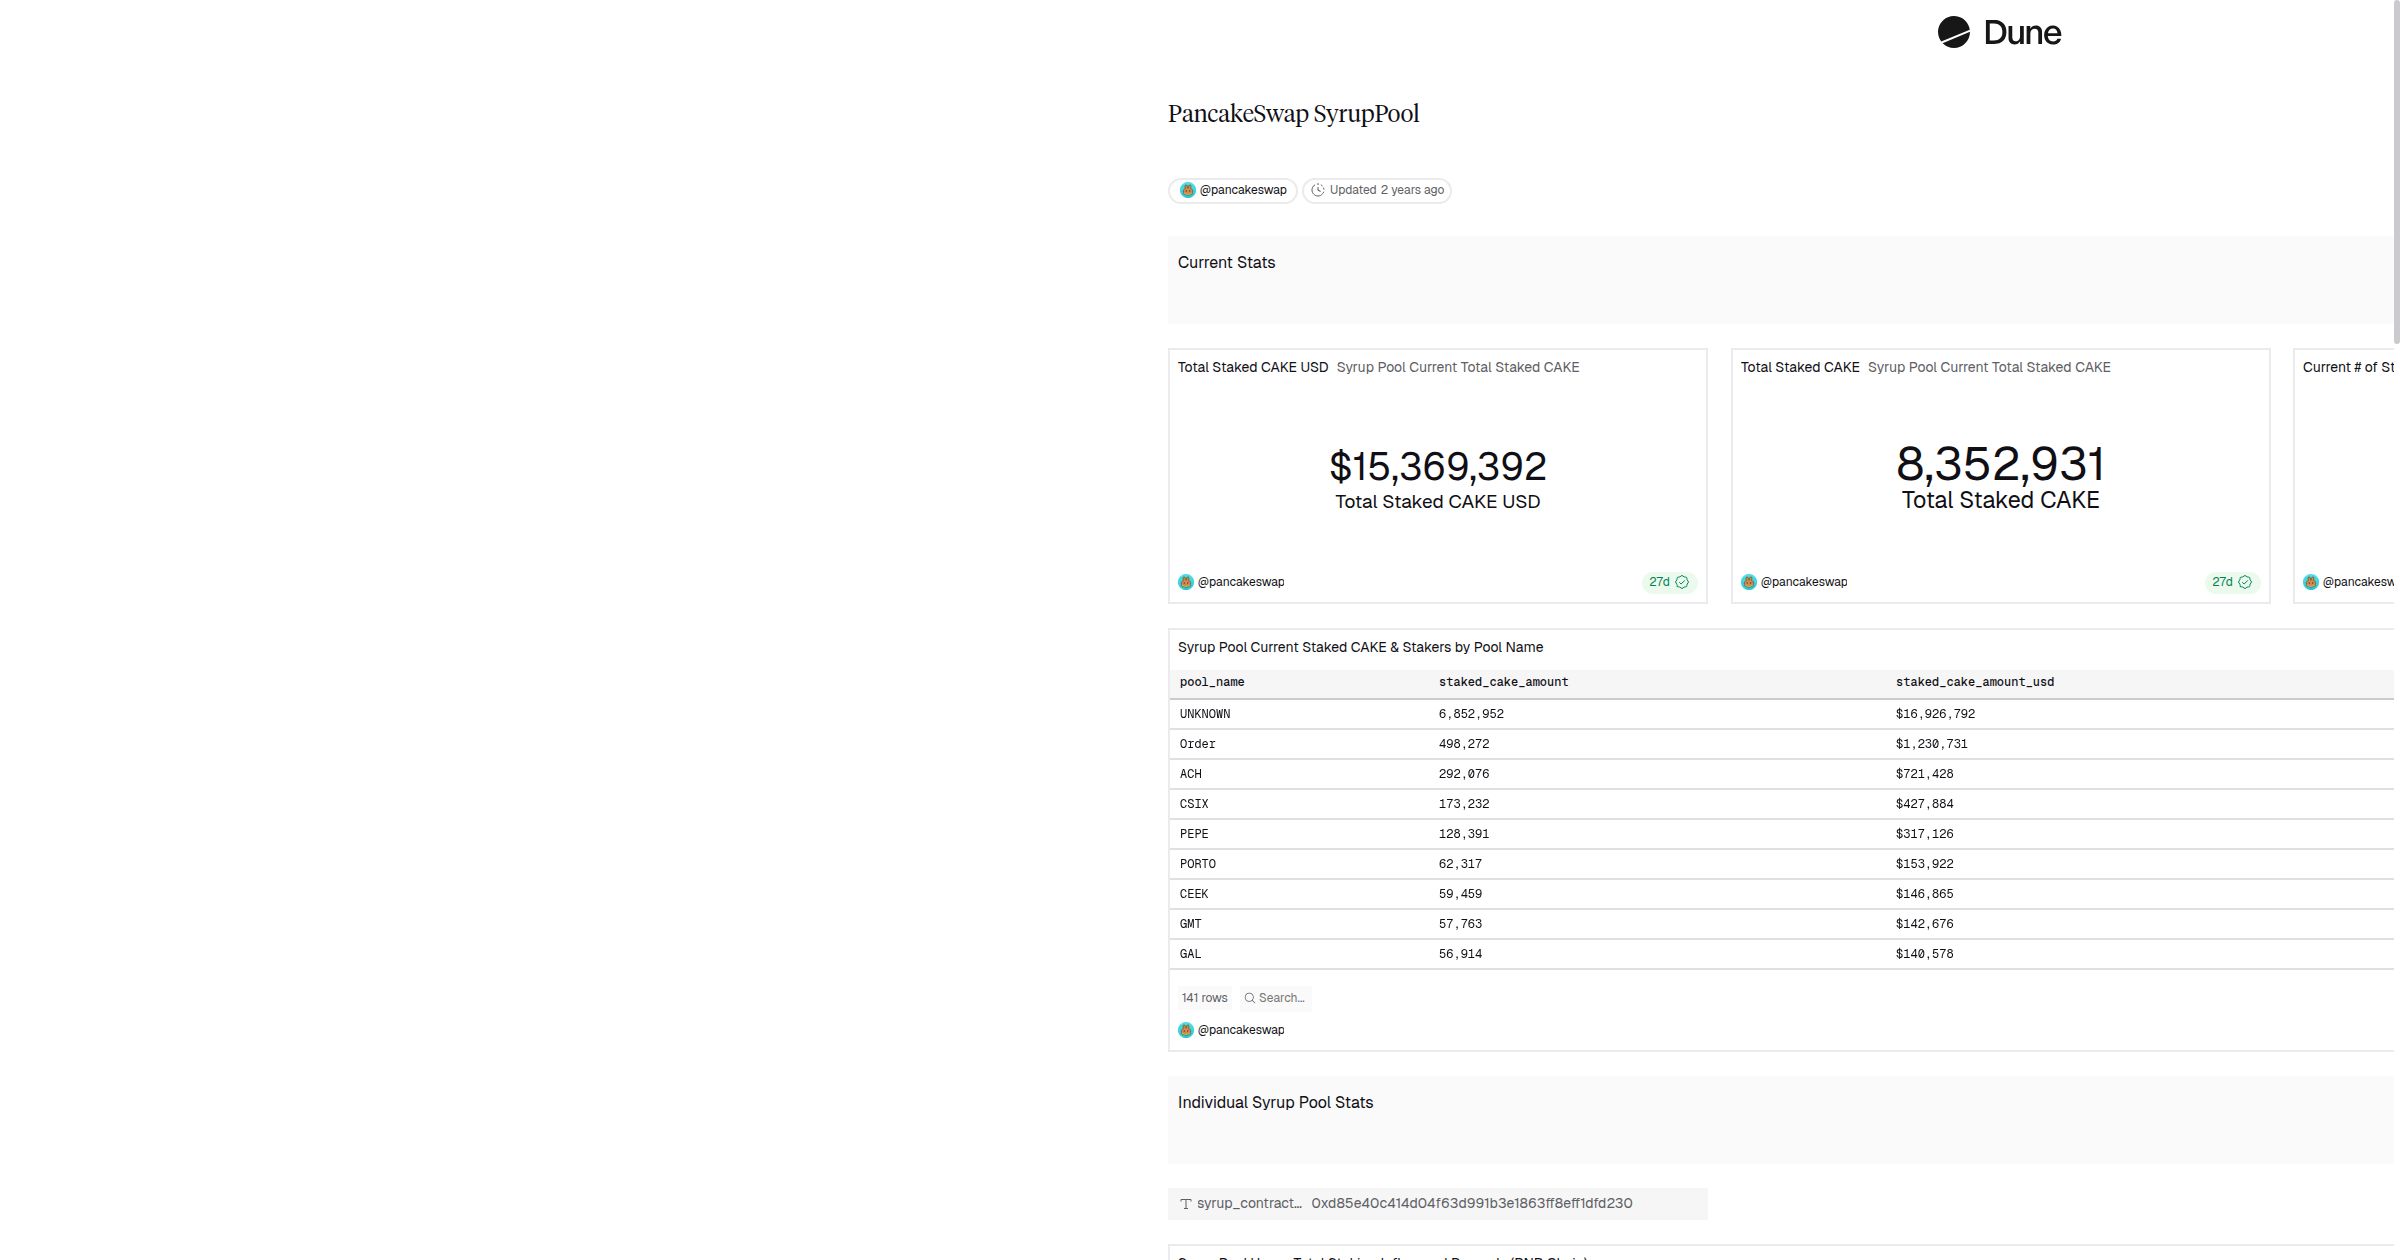Click pancakeswap avatar below the pool table
Screen dimensions: 2400x1260
tap(1186, 1030)
